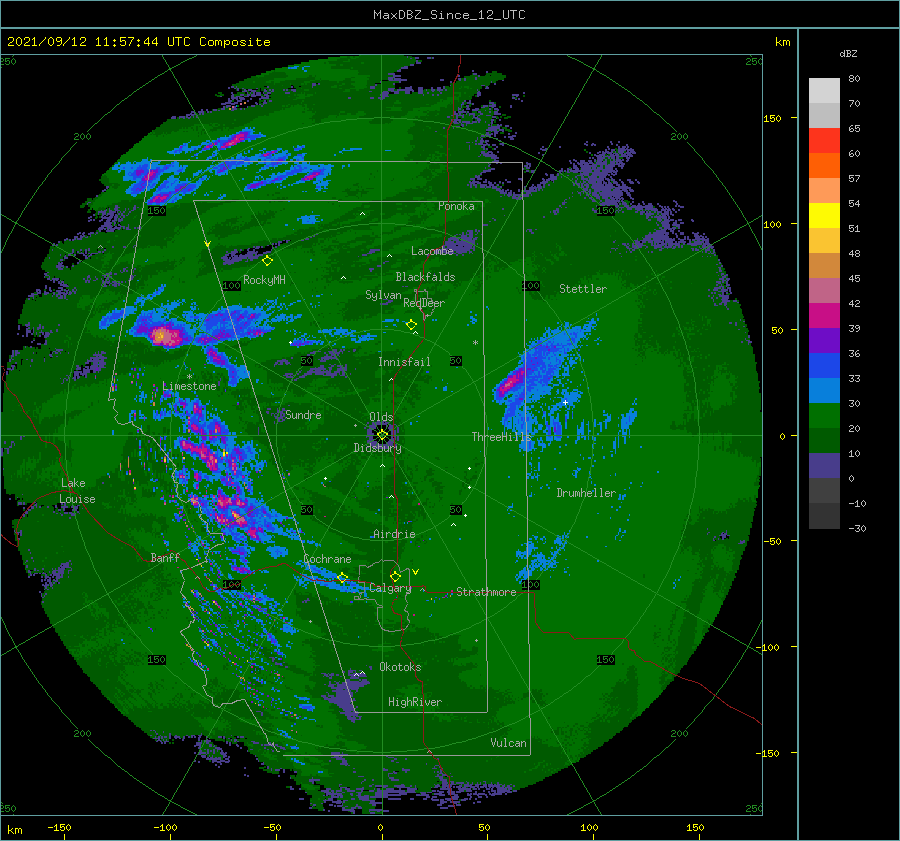Click the Stettler label
900x841 pixels.
click(x=583, y=289)
